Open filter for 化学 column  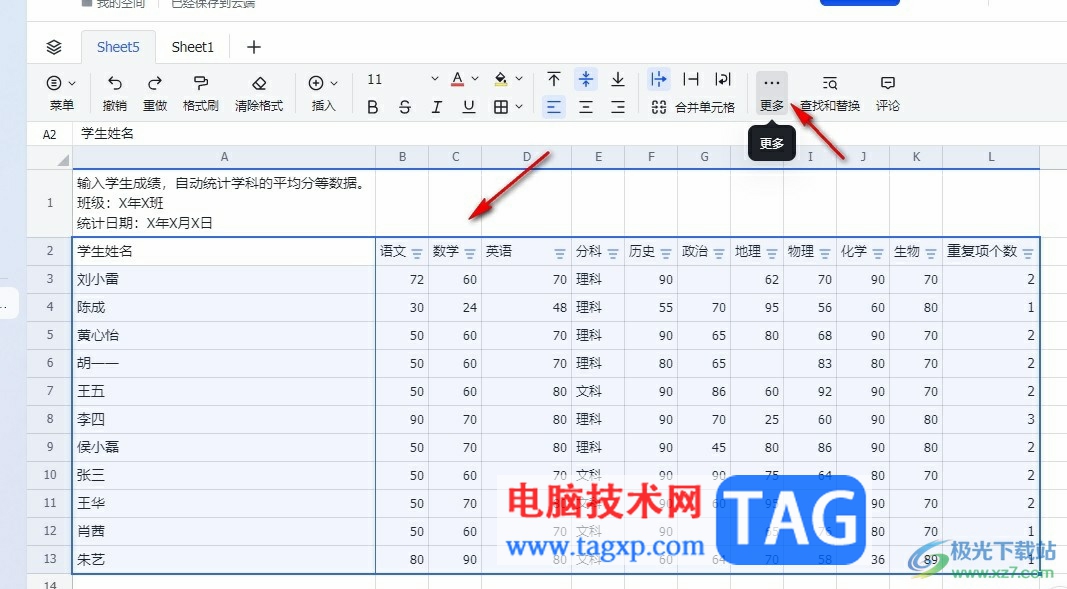[878, 253]
